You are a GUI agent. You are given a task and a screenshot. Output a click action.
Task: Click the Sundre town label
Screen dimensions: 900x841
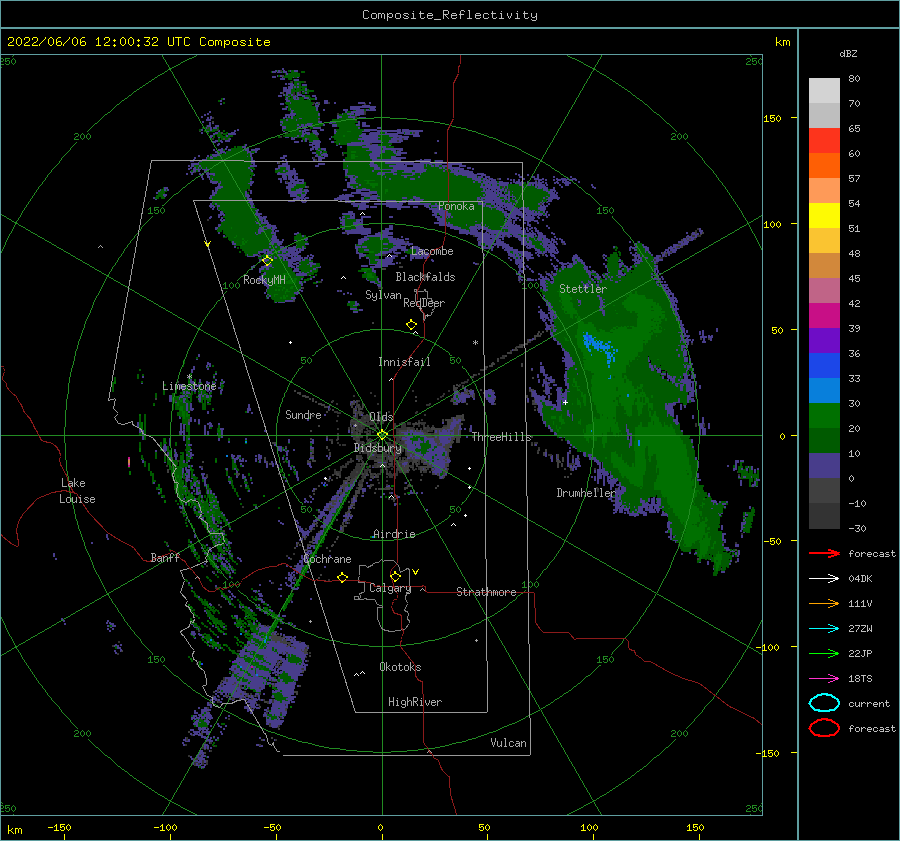[x=303, y=415]
